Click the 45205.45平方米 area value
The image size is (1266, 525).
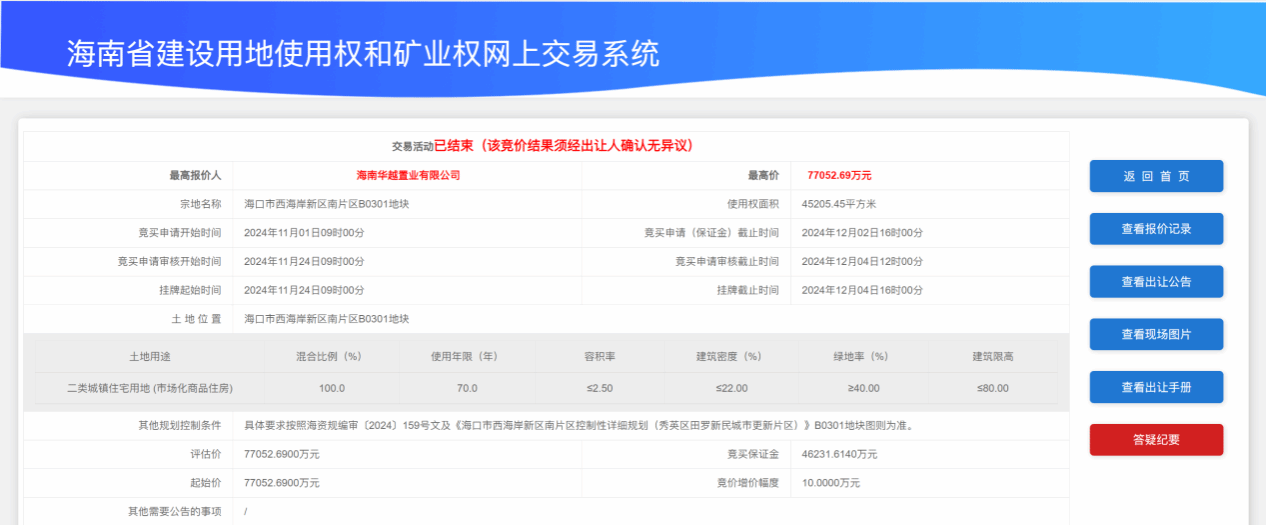tap(838, 204)
